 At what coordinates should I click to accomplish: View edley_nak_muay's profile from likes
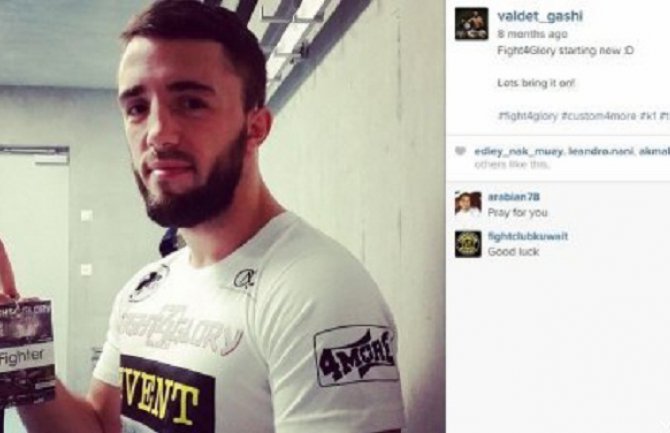[519, 151]
